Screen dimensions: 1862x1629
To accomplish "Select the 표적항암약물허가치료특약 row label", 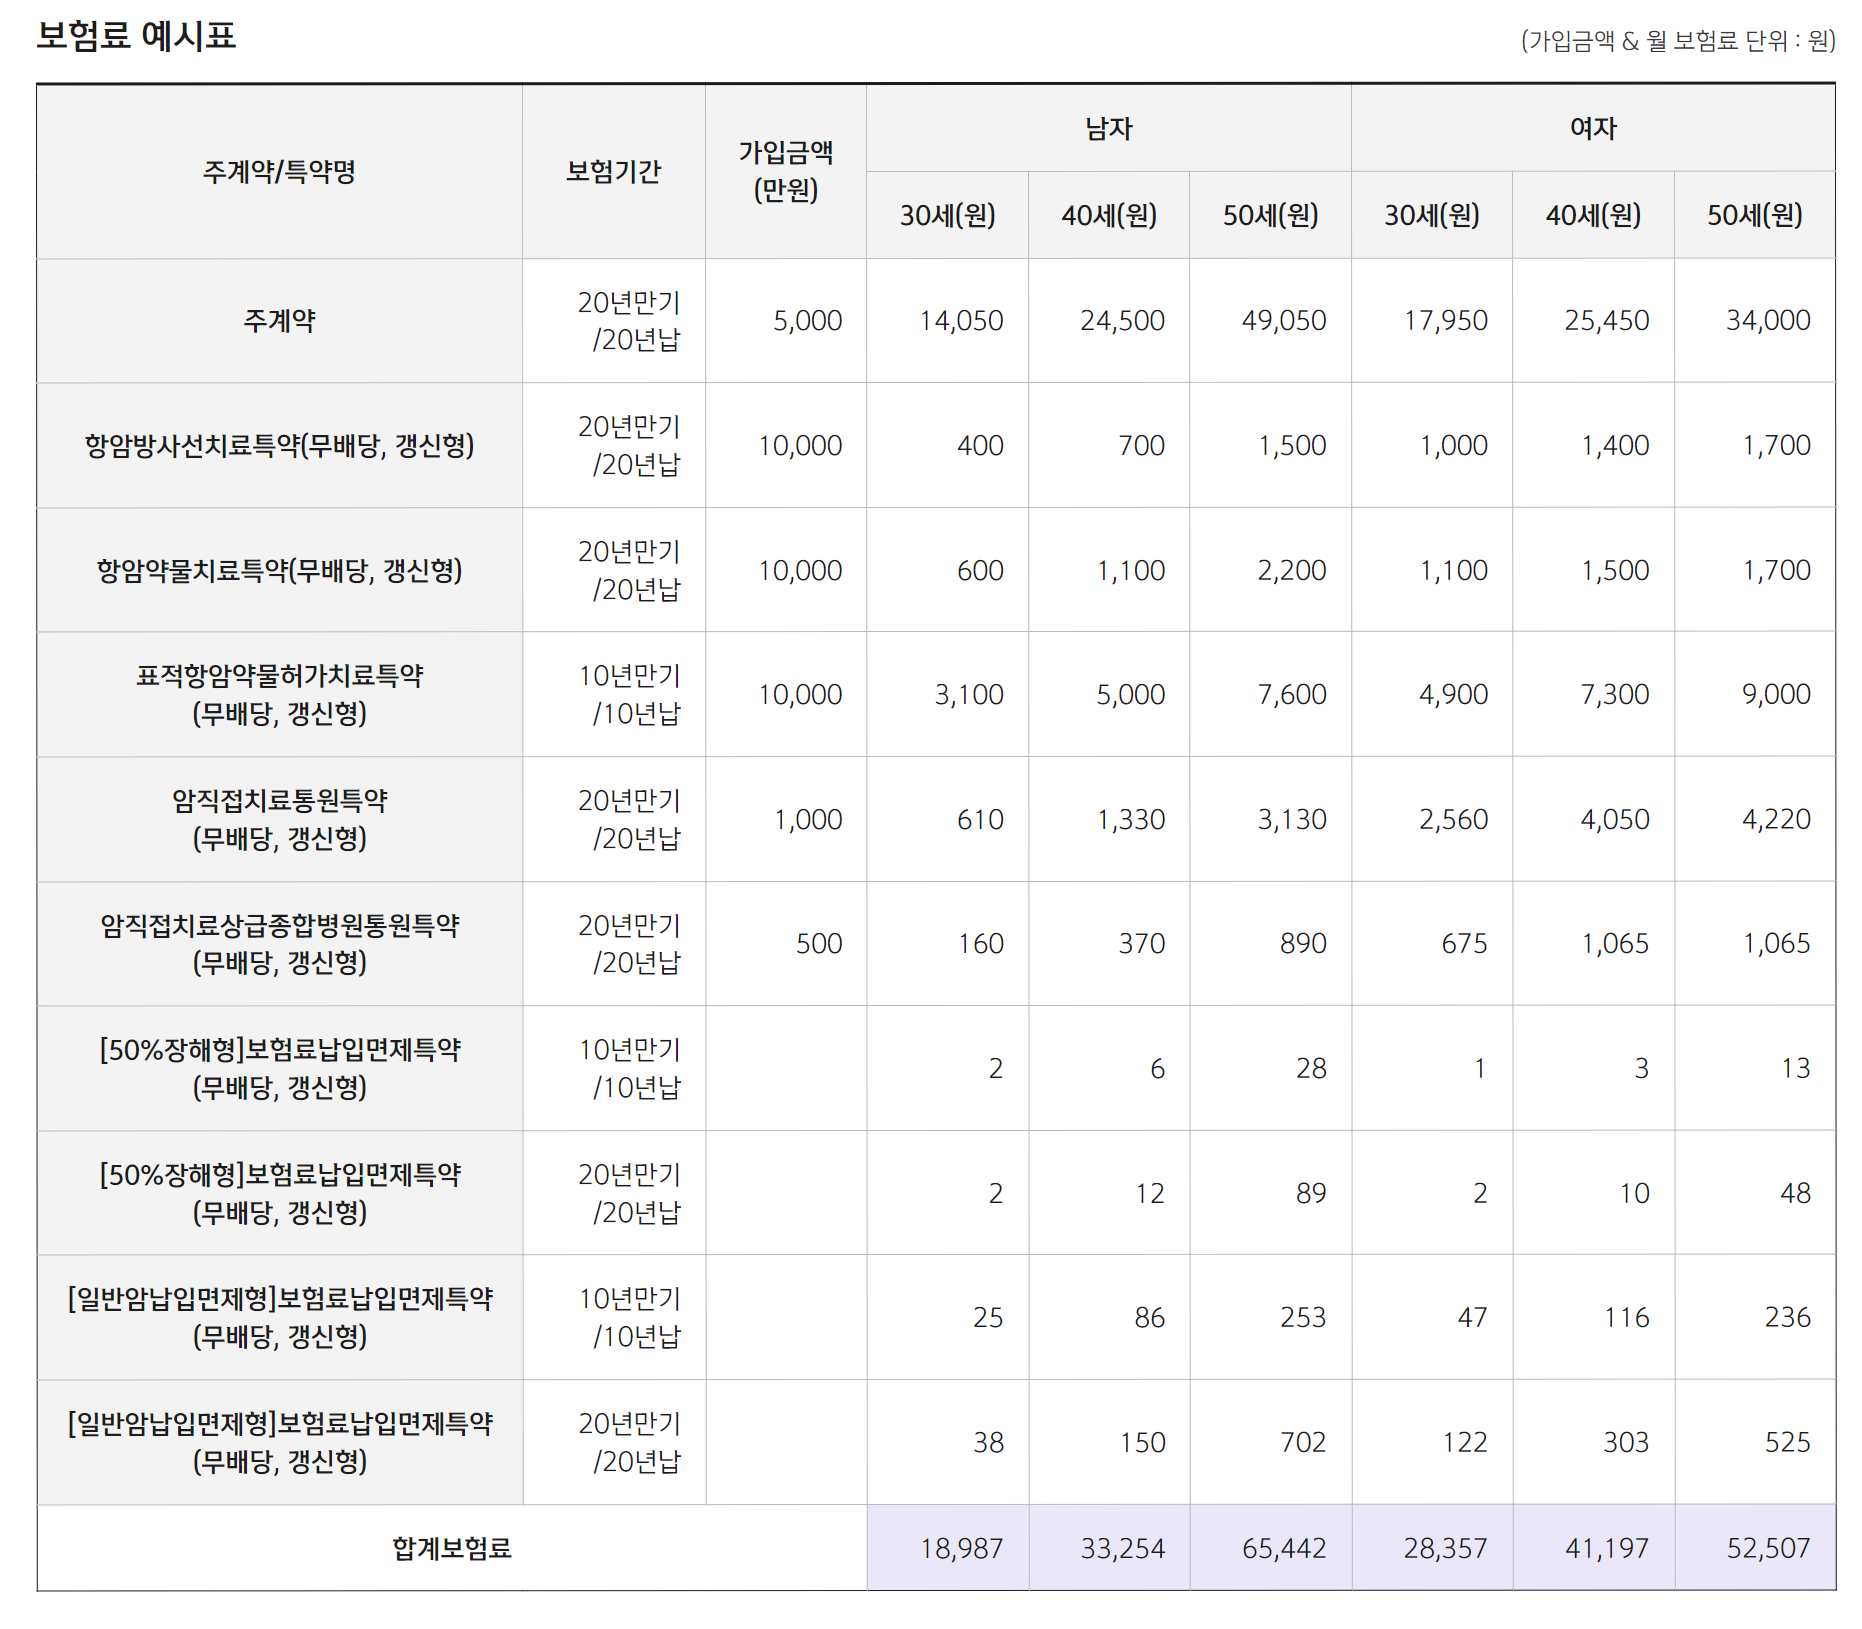I will pos(278,694).
